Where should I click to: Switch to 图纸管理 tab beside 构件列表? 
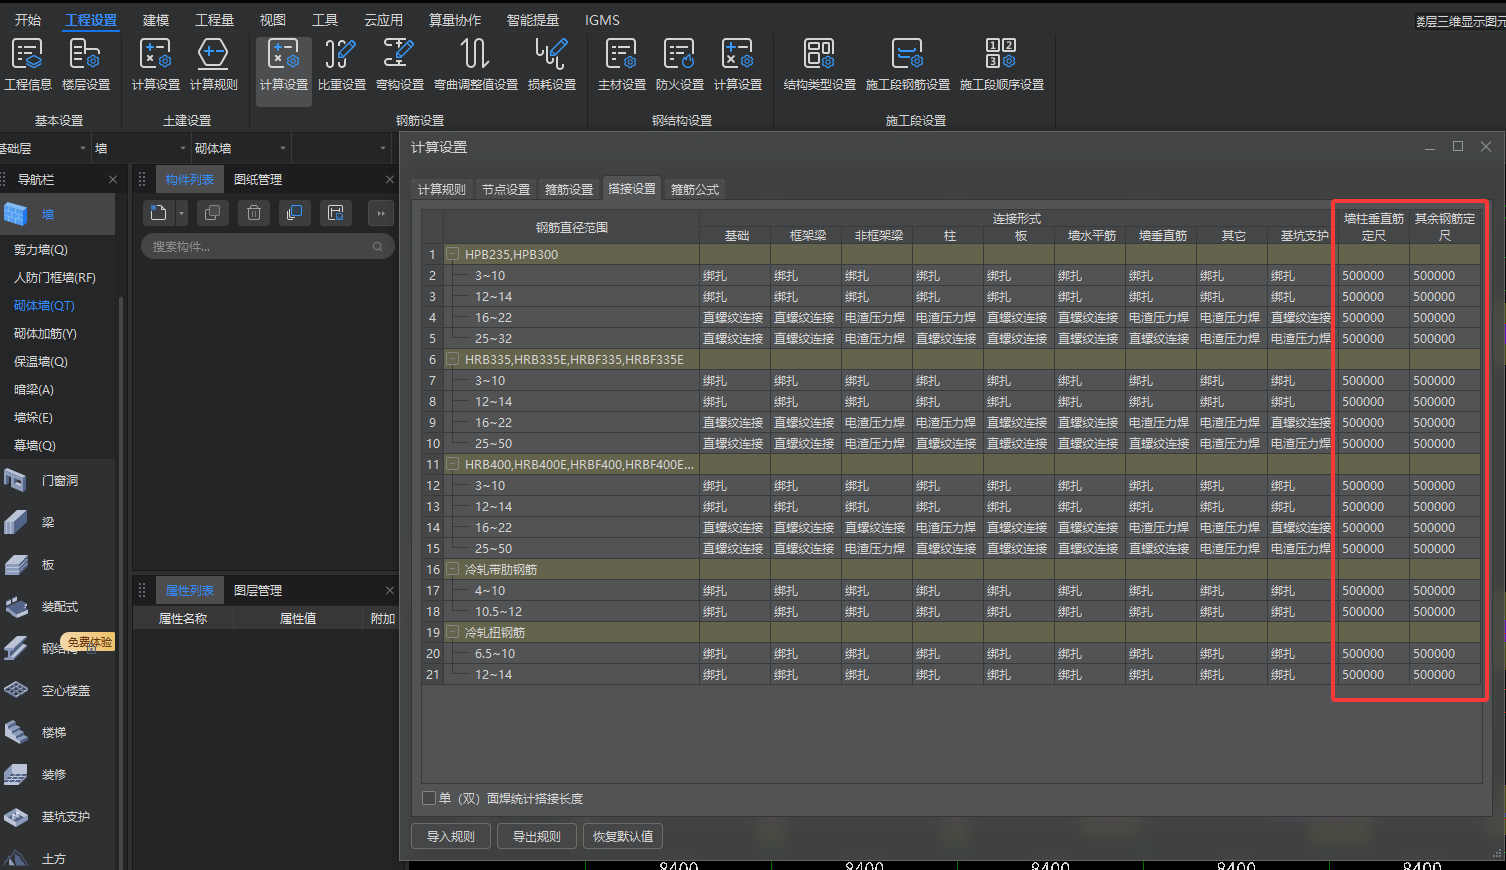point(258,179)
